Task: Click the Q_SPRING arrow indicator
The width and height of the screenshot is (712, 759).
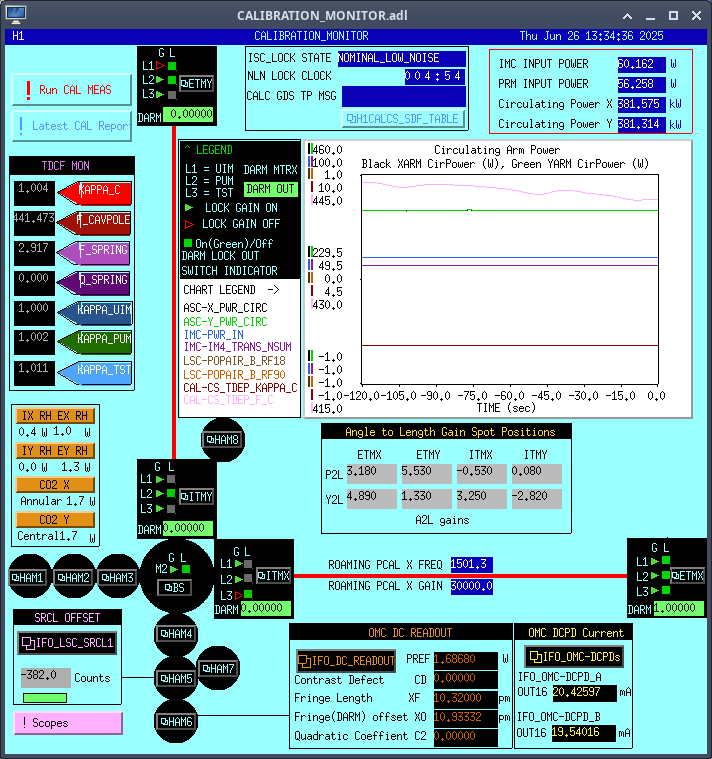Action: tap(95, 282)
